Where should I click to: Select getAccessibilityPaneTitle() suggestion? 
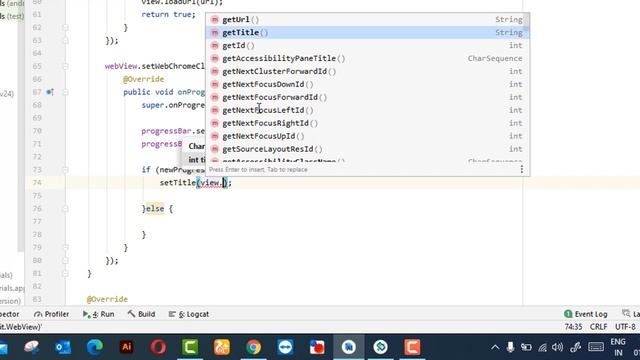click(366, 58)
